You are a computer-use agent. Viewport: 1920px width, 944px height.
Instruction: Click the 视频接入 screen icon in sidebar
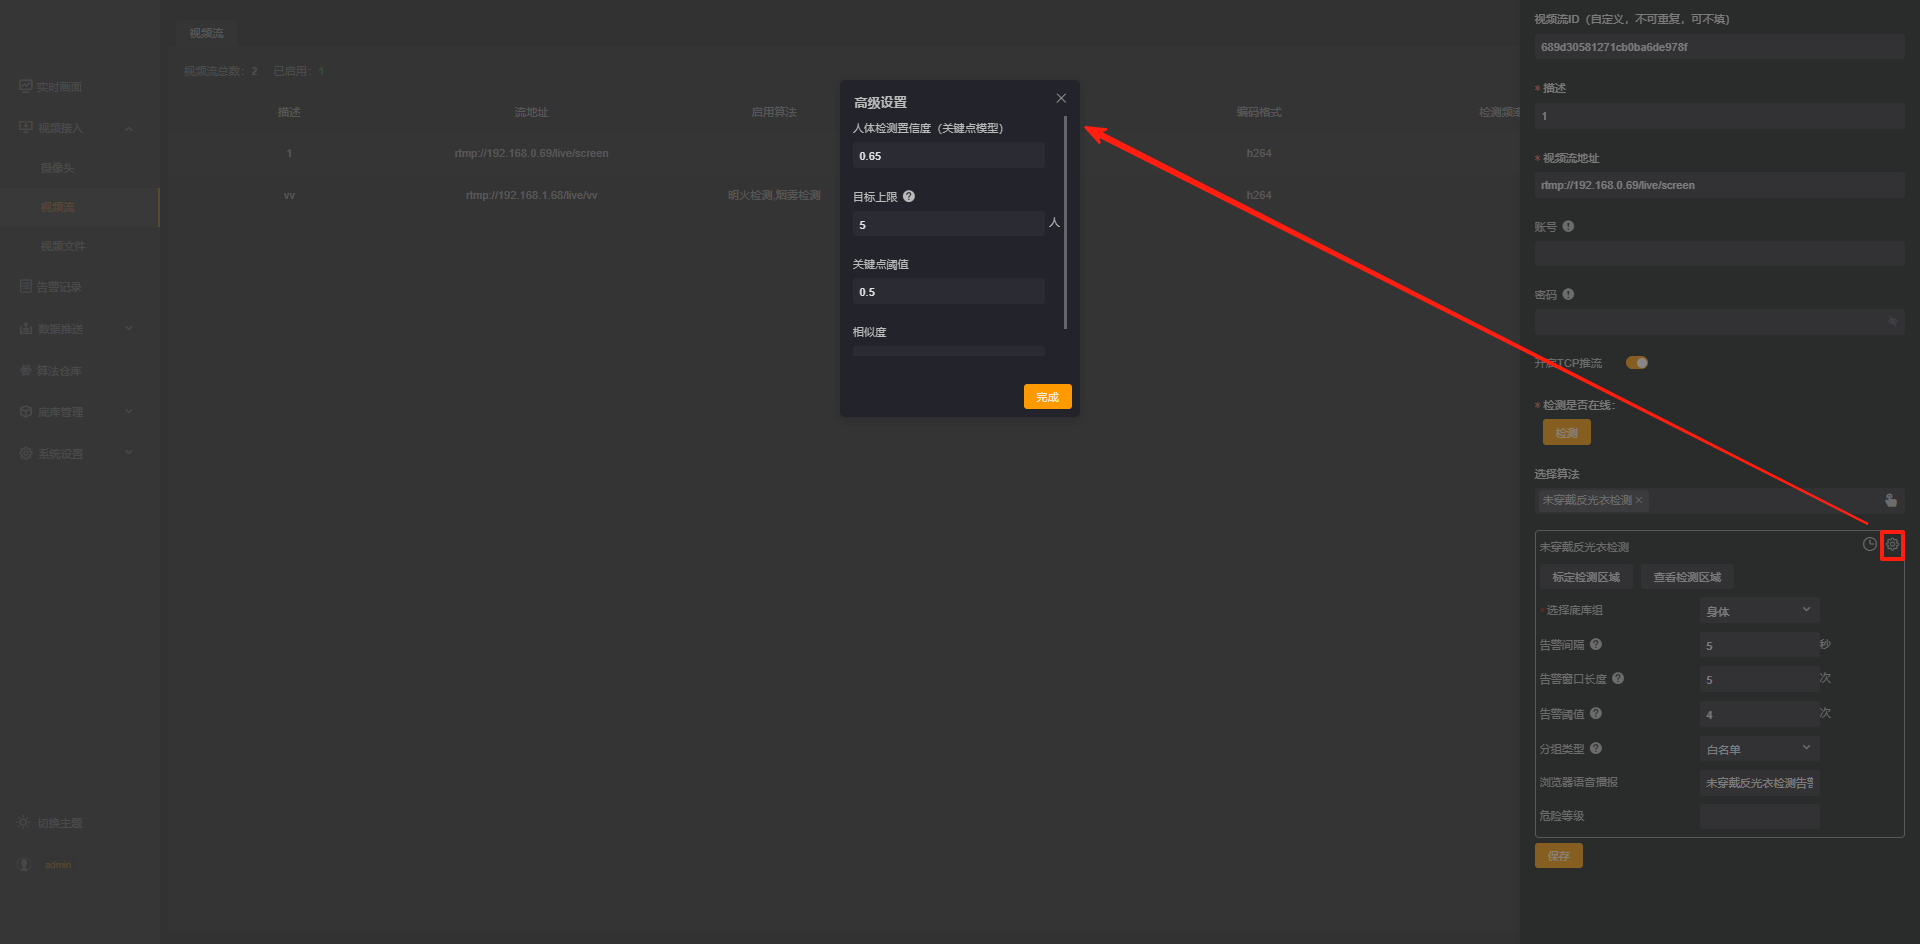point(26,128)
